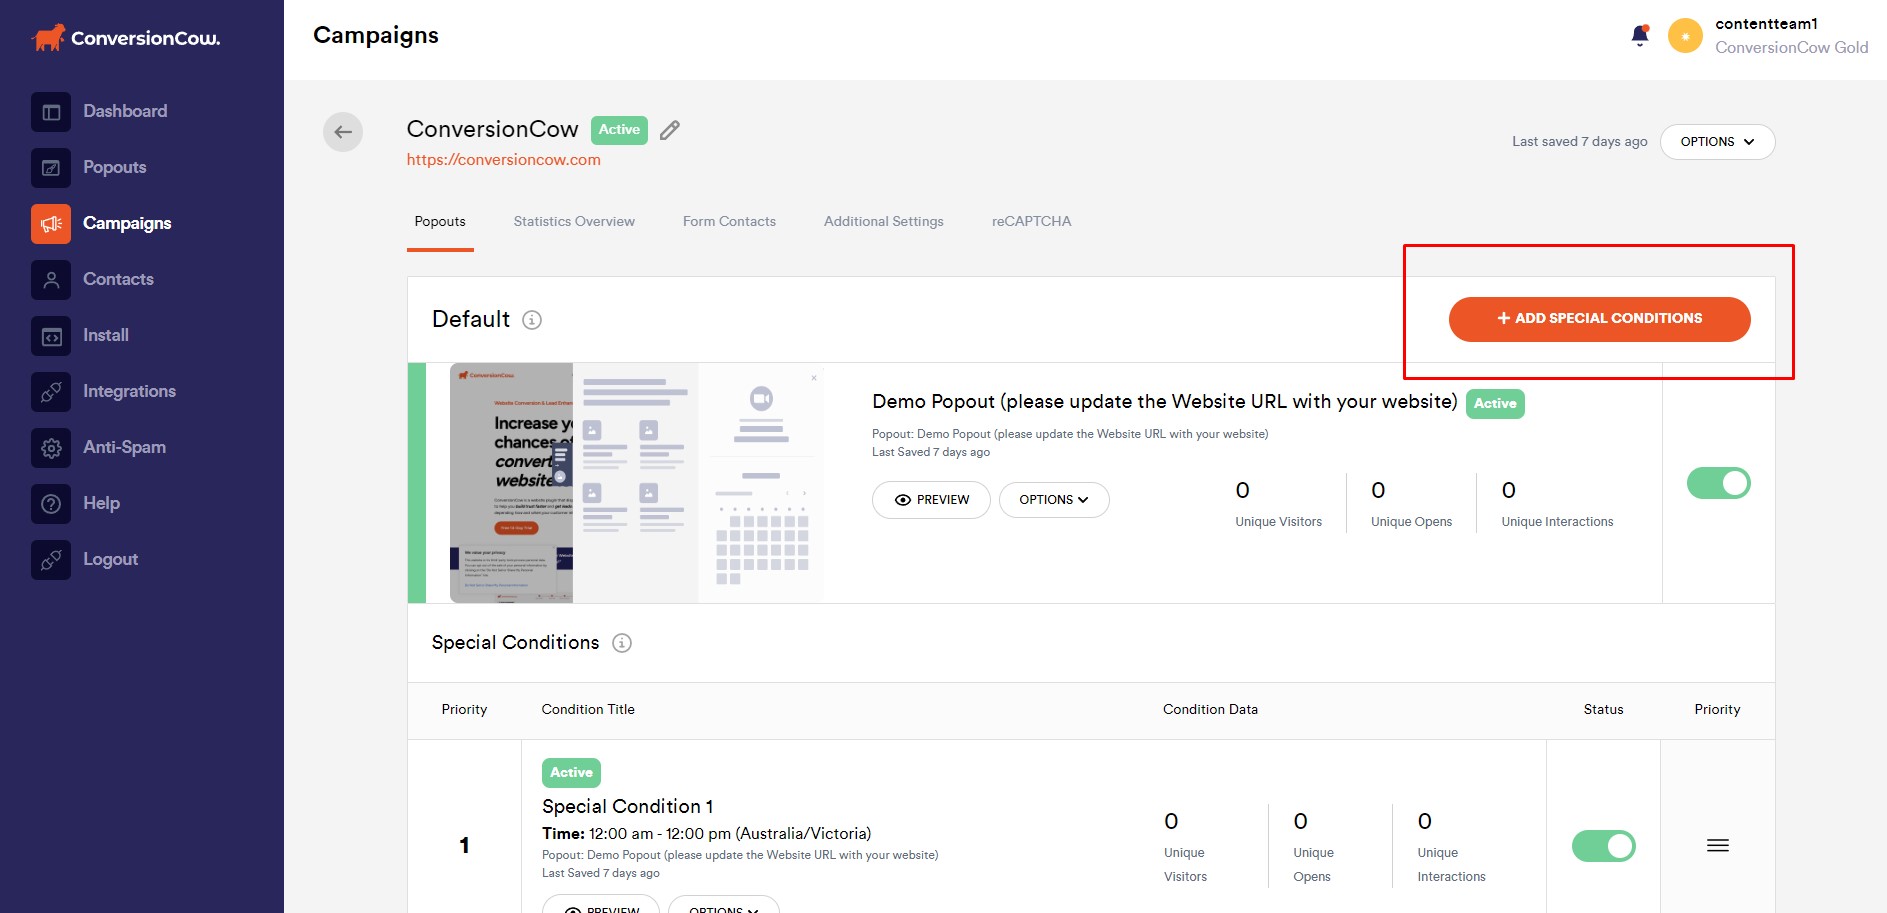Image resolution: width=1887 pixels, height=913 pixels.
Task: Open the Install code icon
Action: click(x=51, y=336)
